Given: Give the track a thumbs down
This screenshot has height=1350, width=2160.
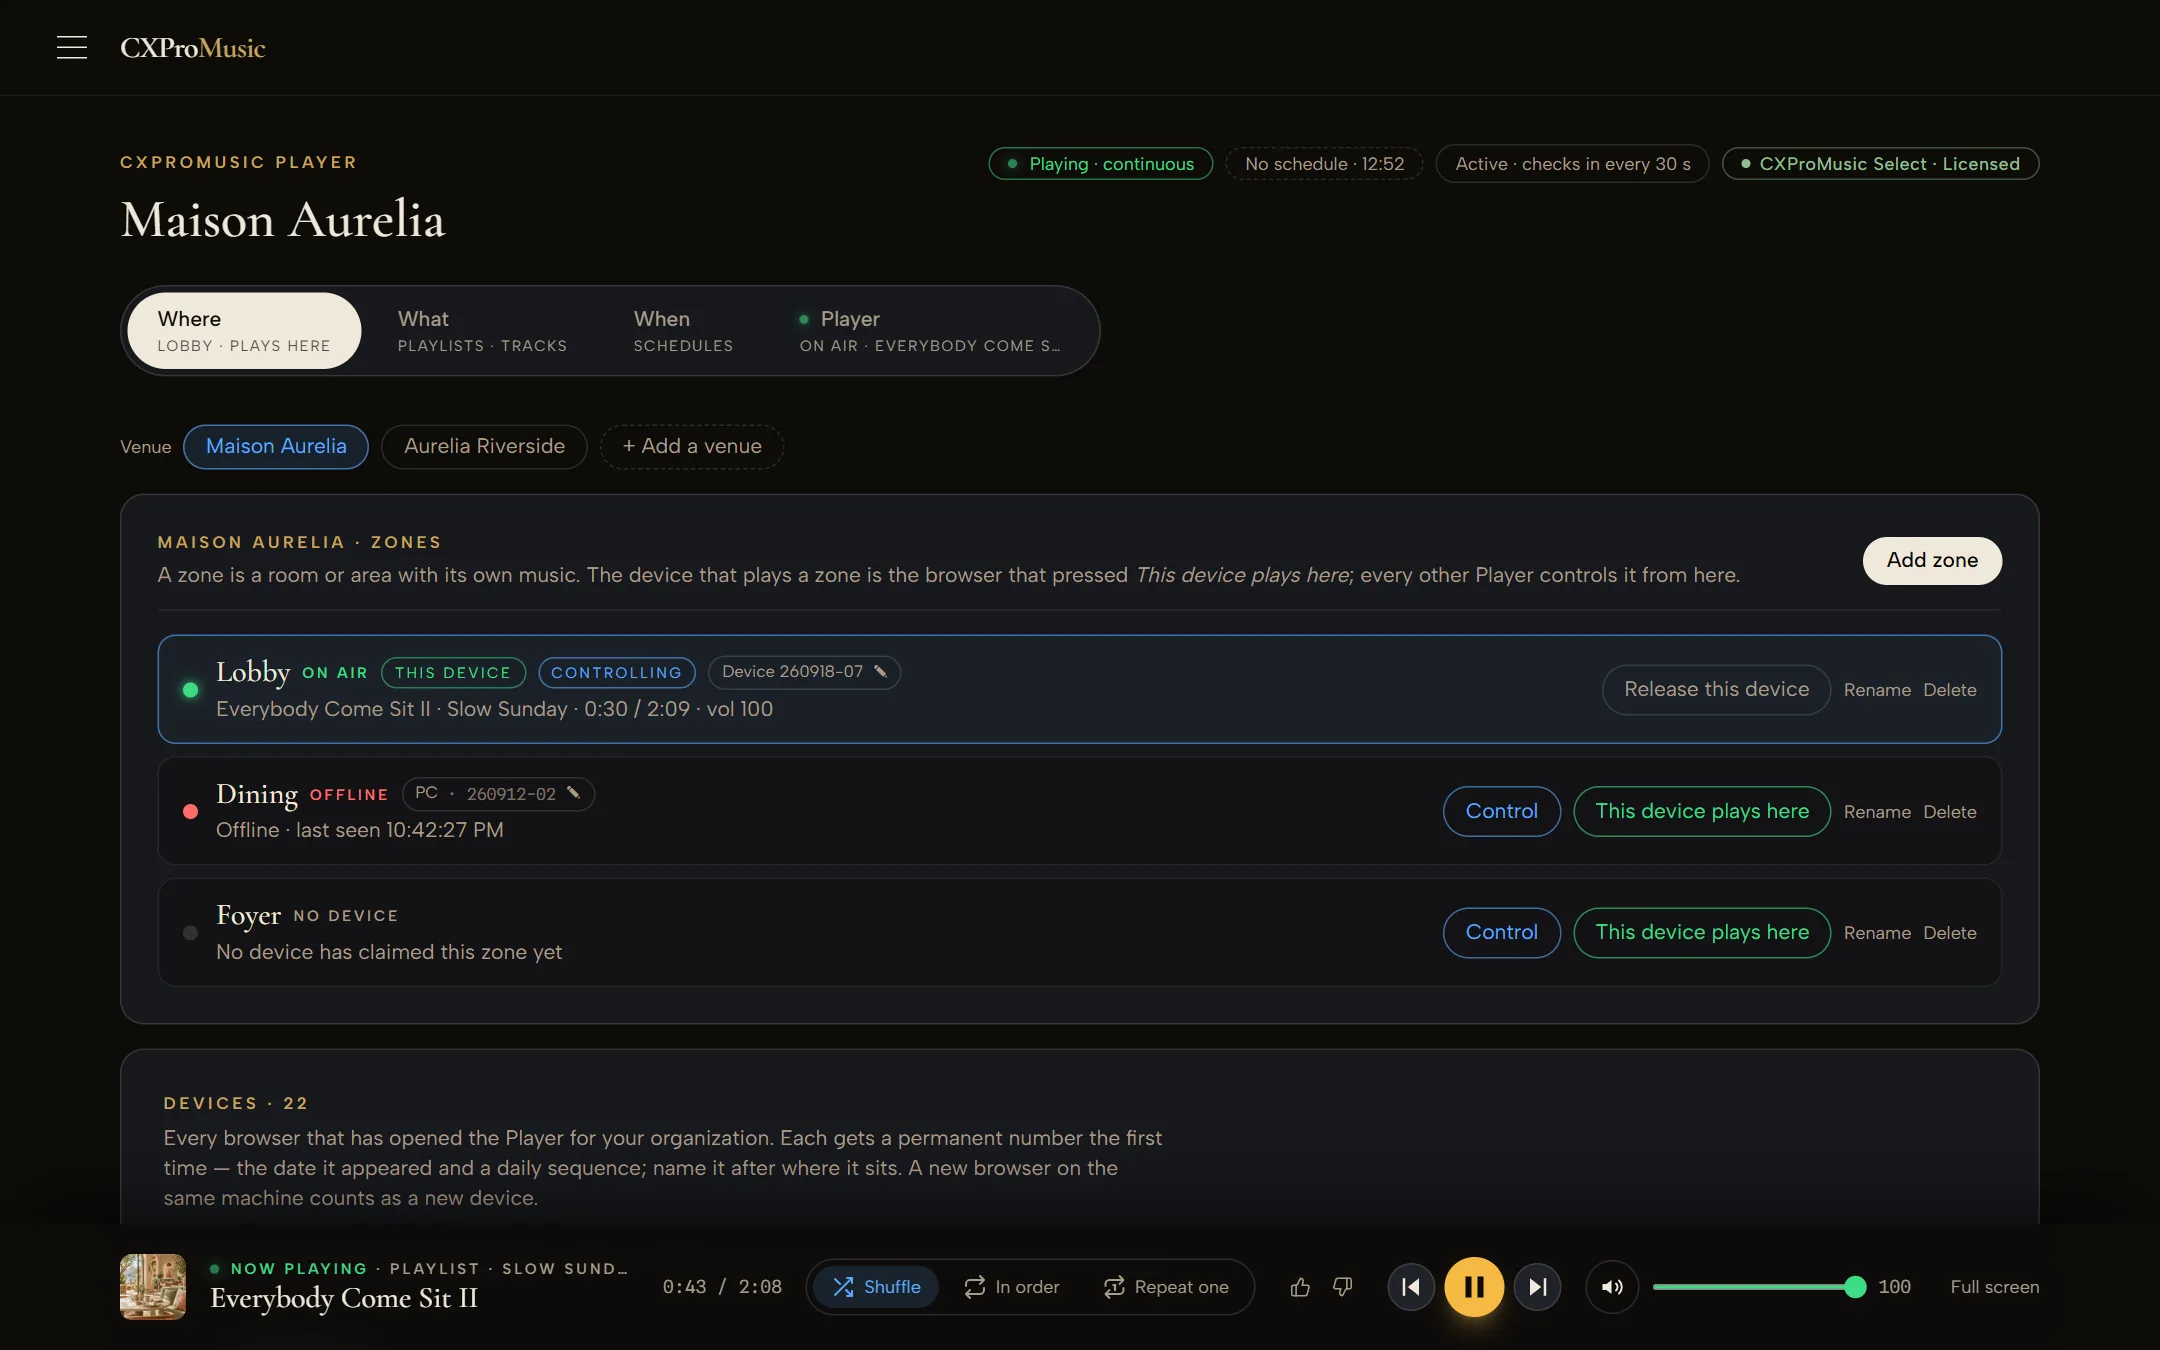Looking at the screenshot, I should point(1343,1287).
